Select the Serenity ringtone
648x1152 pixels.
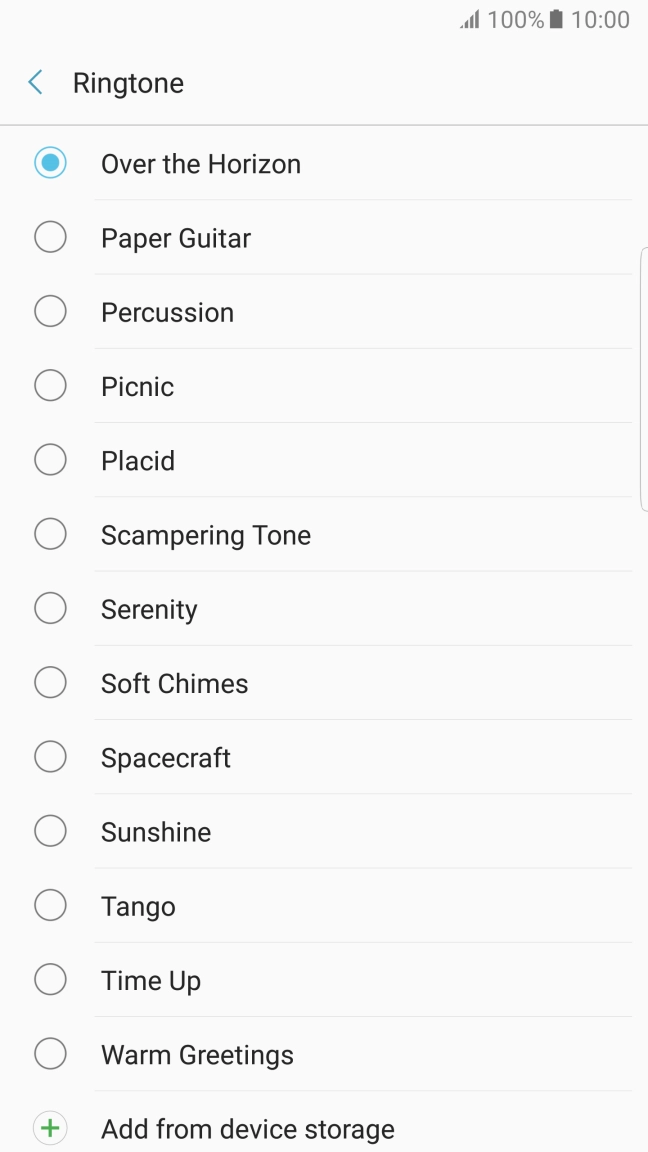coord(148,608)
